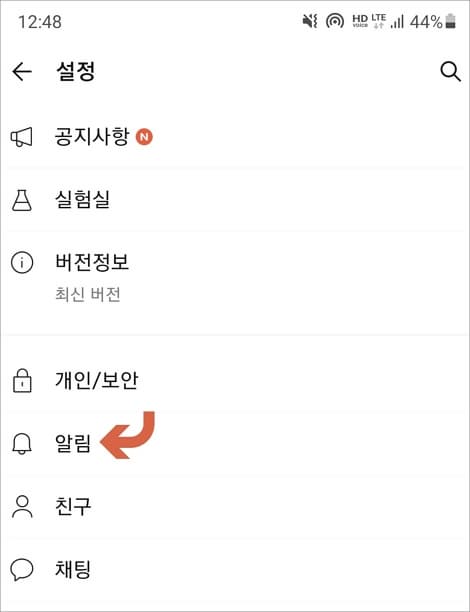Open the search magnifier icon
Screen dimensions: 470x612
450,72
